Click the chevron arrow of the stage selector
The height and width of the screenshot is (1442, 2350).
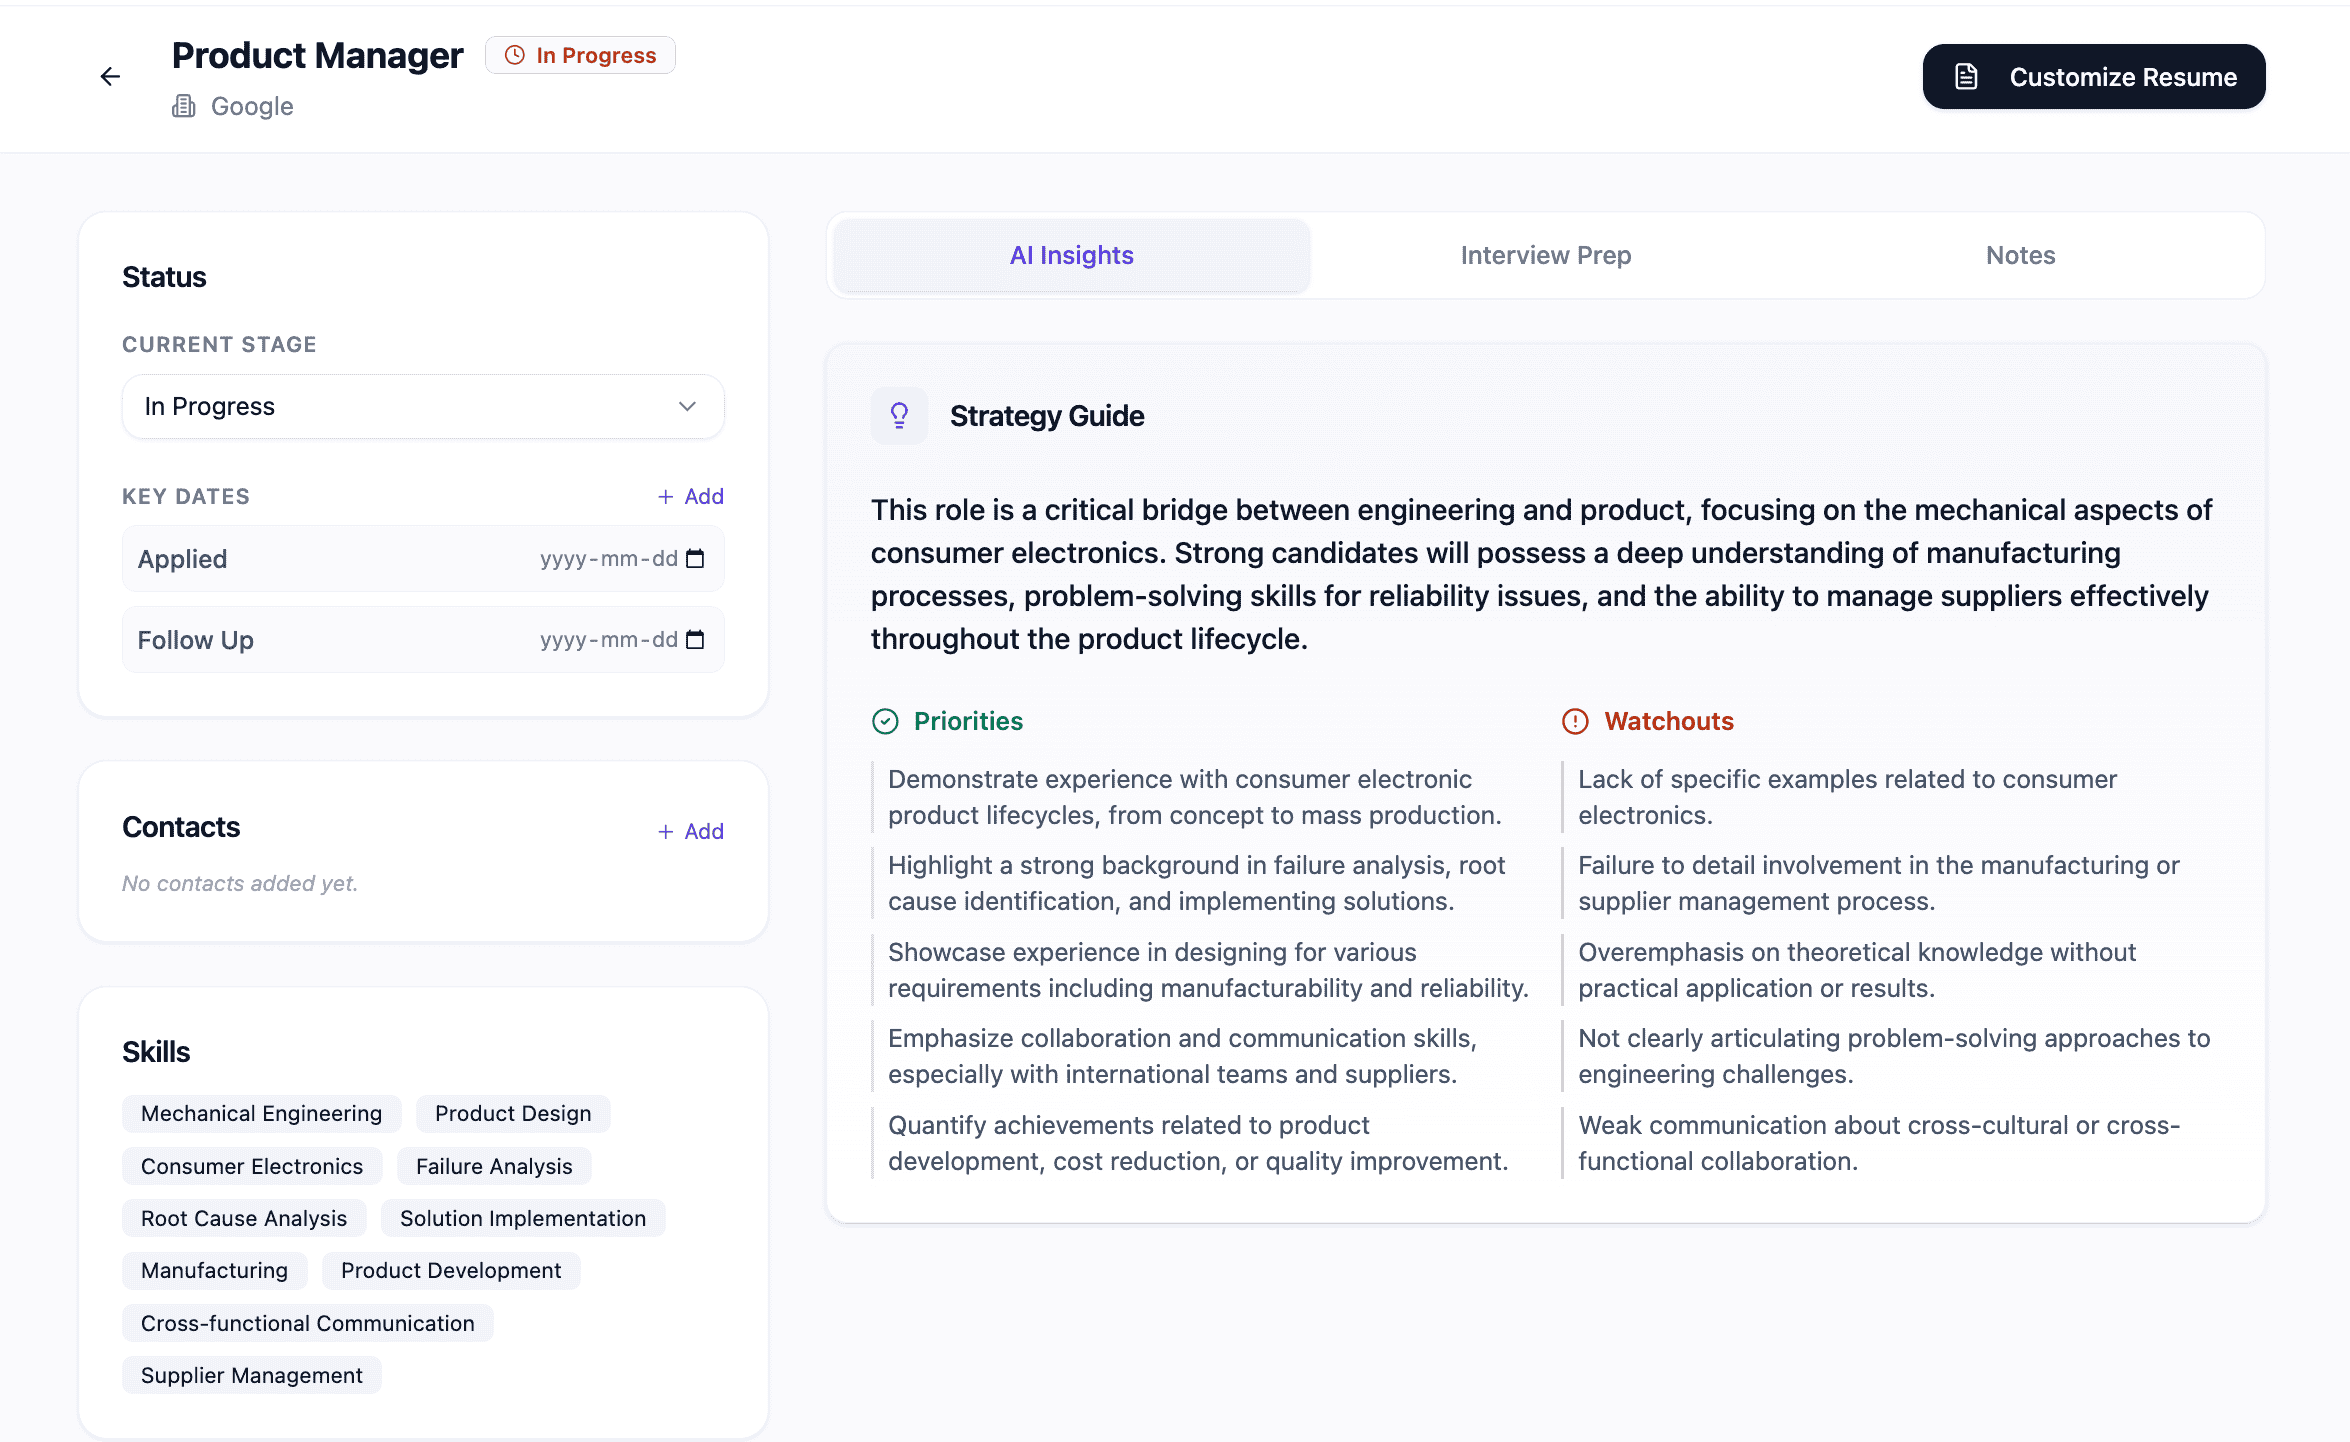click(687, 407)
